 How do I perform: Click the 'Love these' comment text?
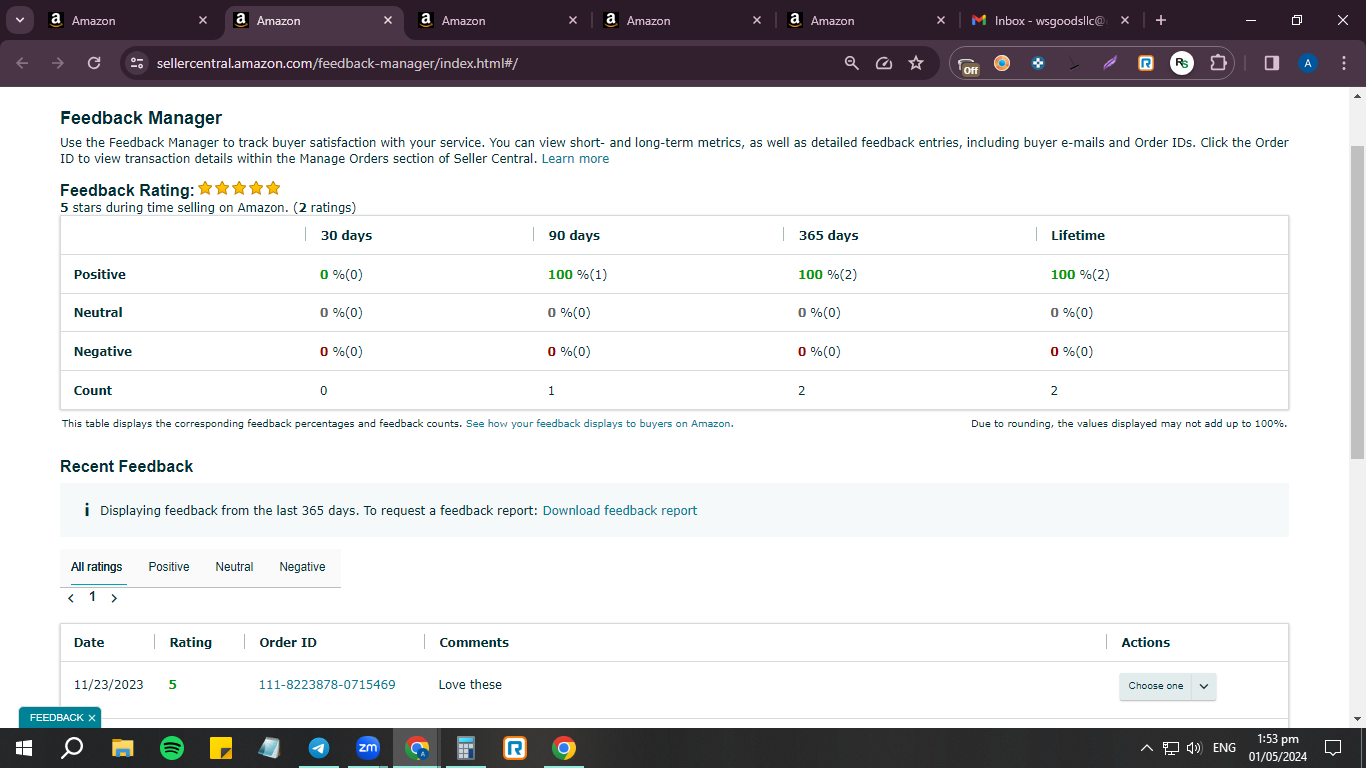point(470,685)
